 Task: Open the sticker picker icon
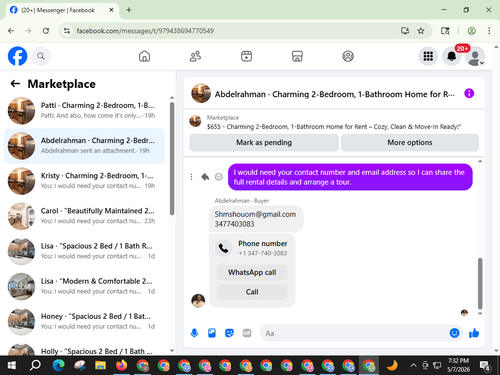[229, 333]
